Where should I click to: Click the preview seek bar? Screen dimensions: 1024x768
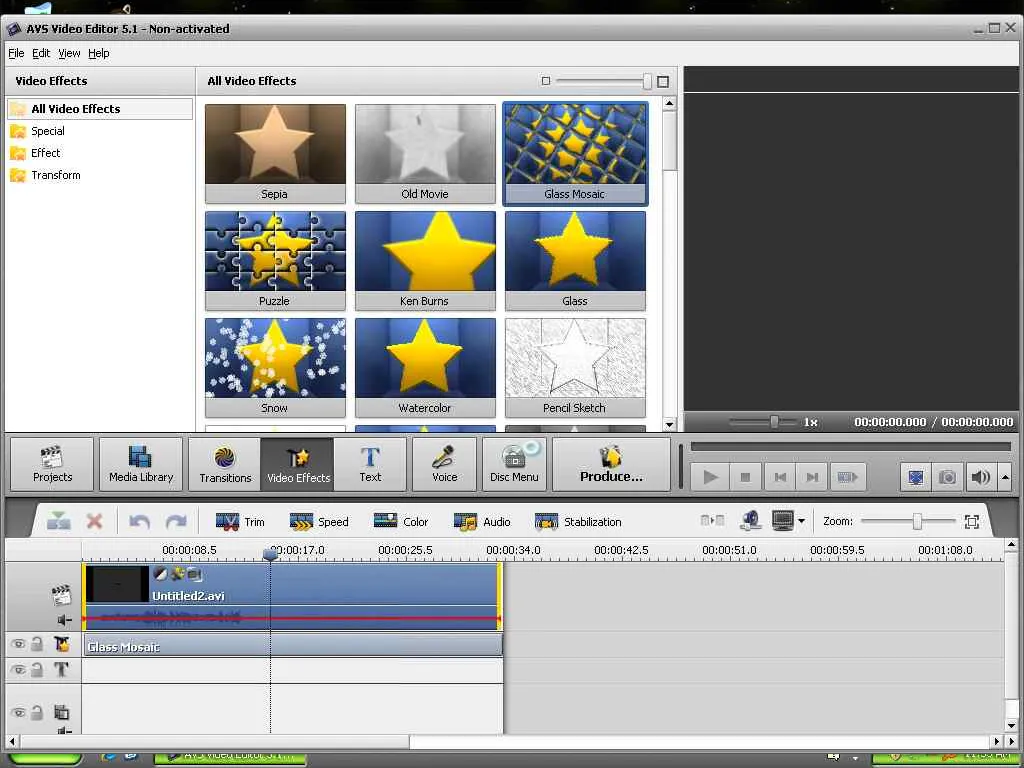pos(850,447)
